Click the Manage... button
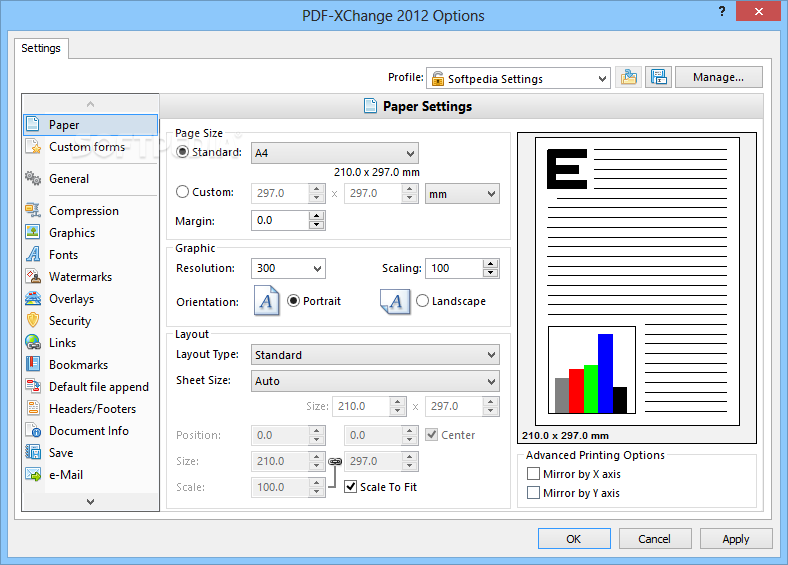Screen dimensions: 788x565 719,77
